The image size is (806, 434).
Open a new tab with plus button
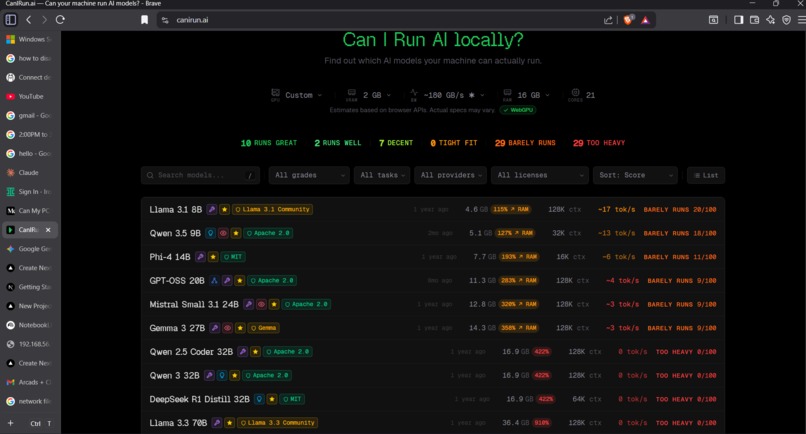click(x=10, y=423)
